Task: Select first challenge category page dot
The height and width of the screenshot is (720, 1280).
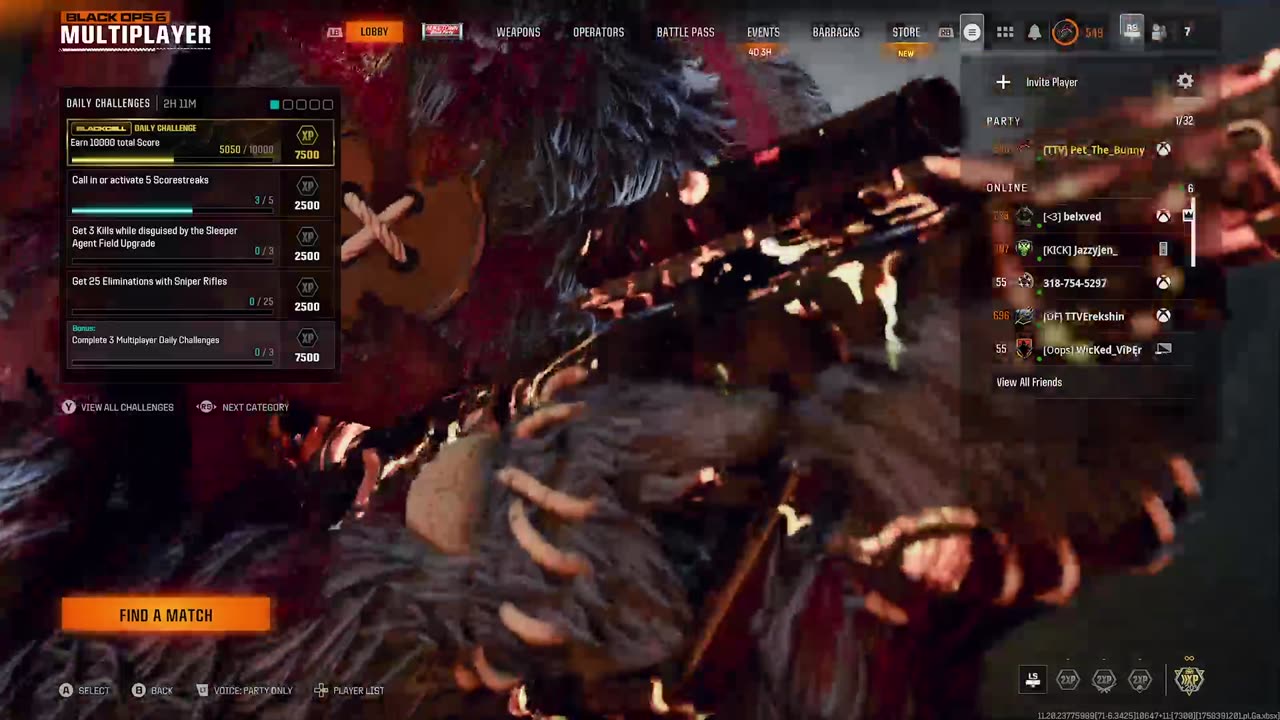Action: pos(275,104)
